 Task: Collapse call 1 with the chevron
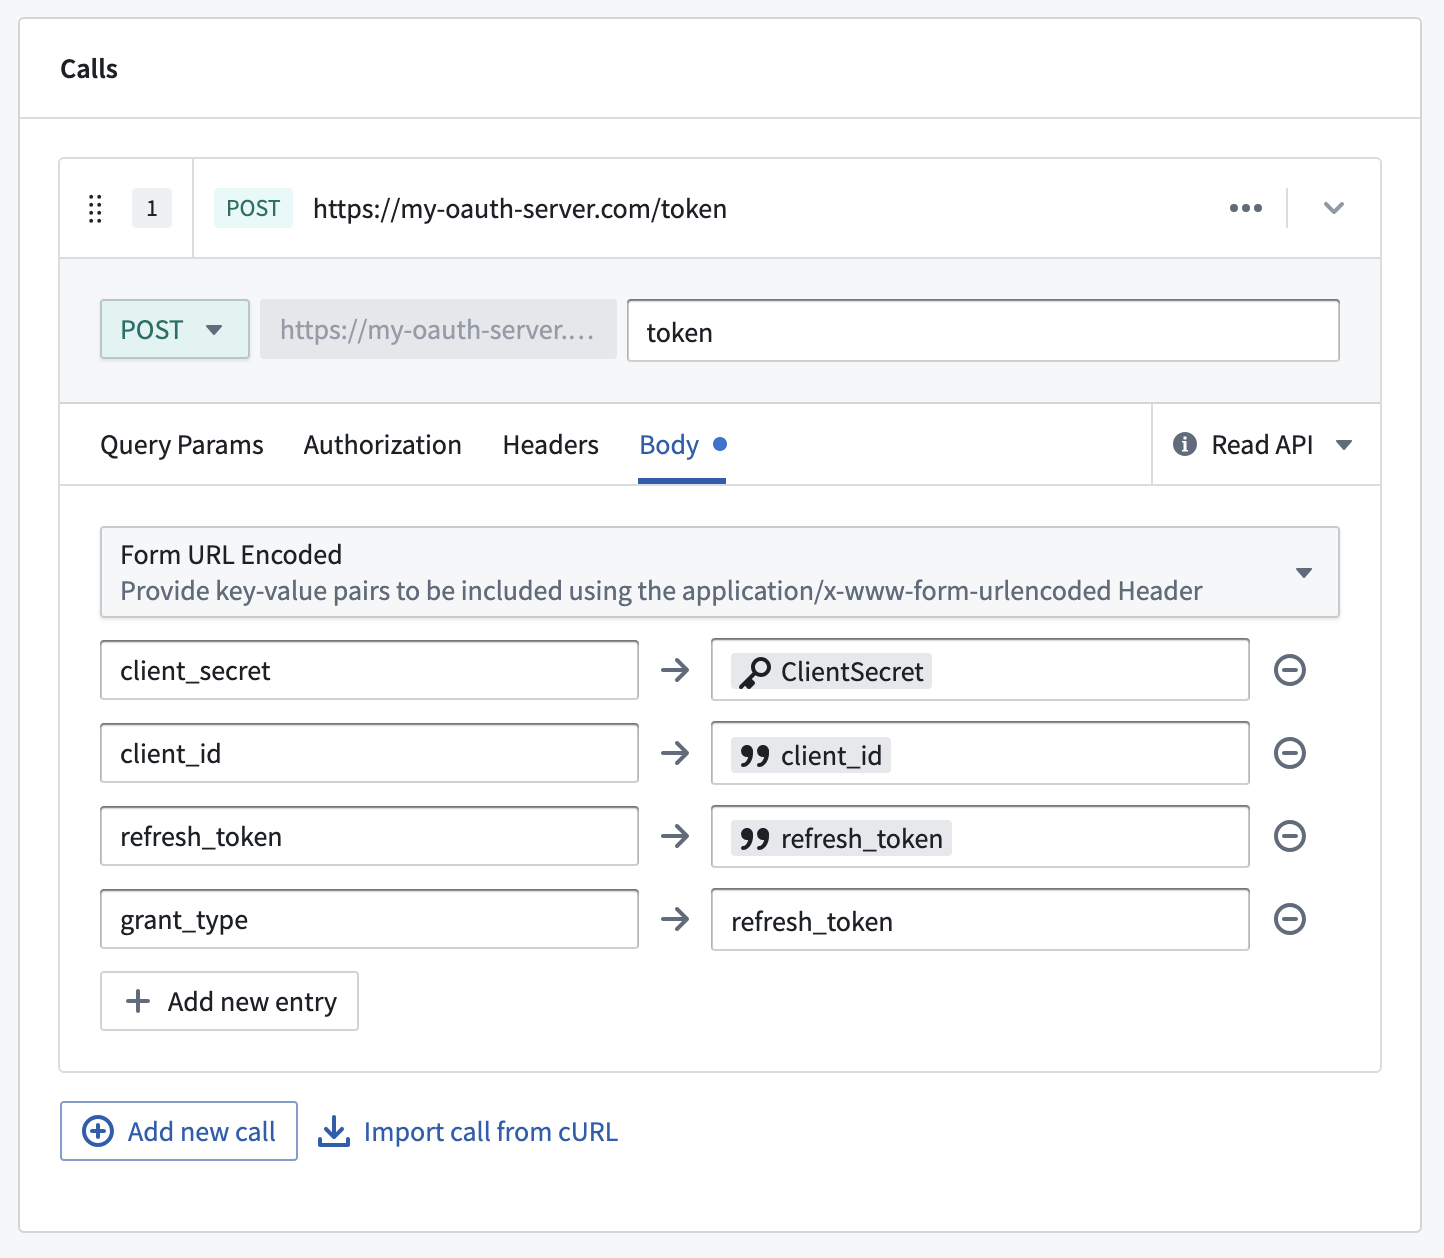coord(1333,208)
